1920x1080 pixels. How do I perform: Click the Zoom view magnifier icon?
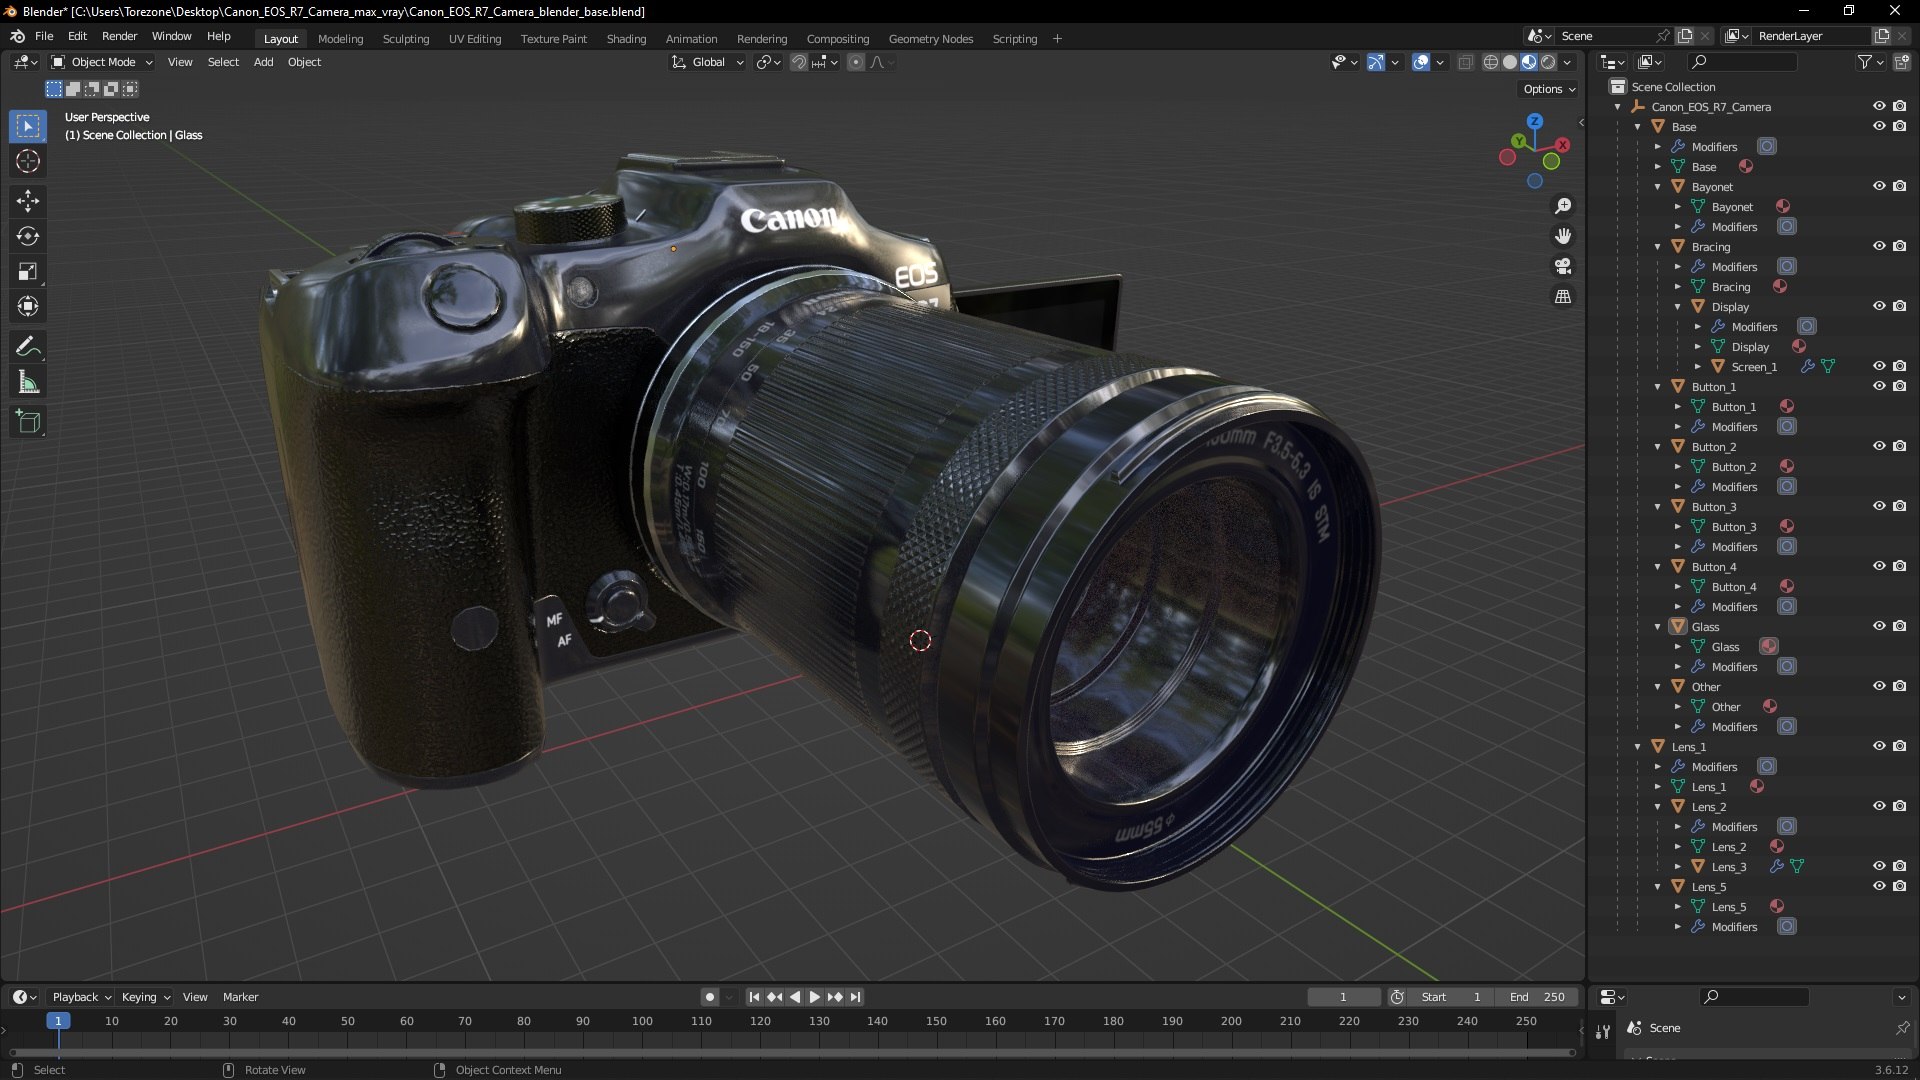point(1563,206)
